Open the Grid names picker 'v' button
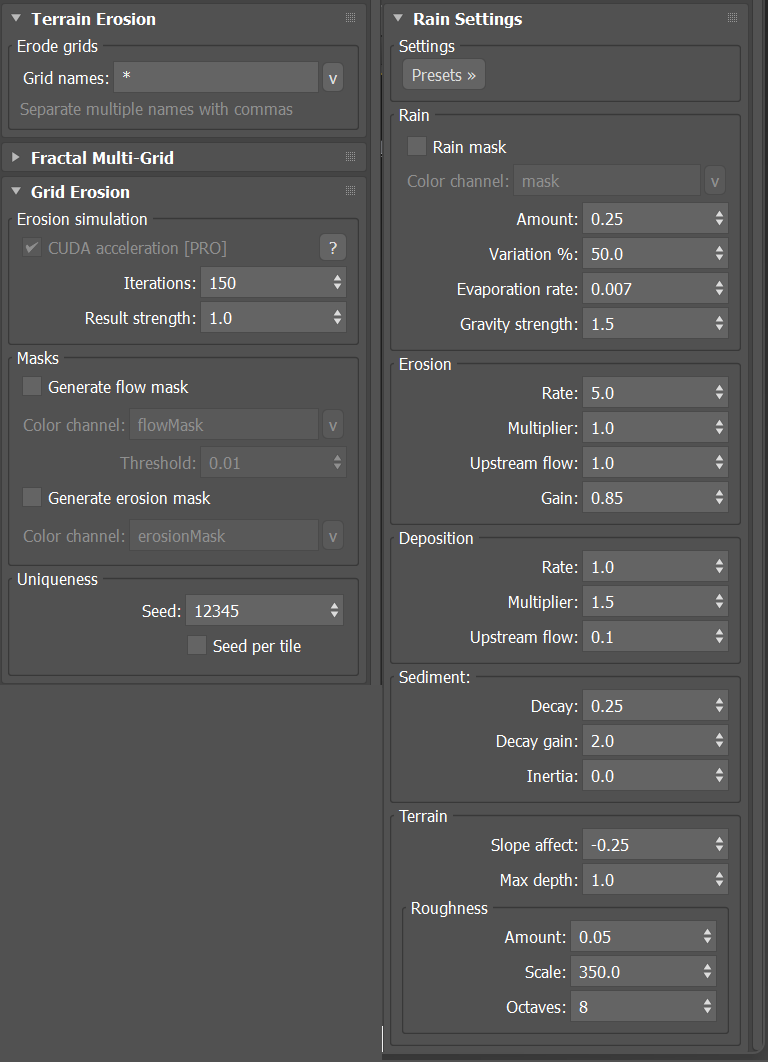Viewport: 768px width, 1062px height. coord(333,77)
